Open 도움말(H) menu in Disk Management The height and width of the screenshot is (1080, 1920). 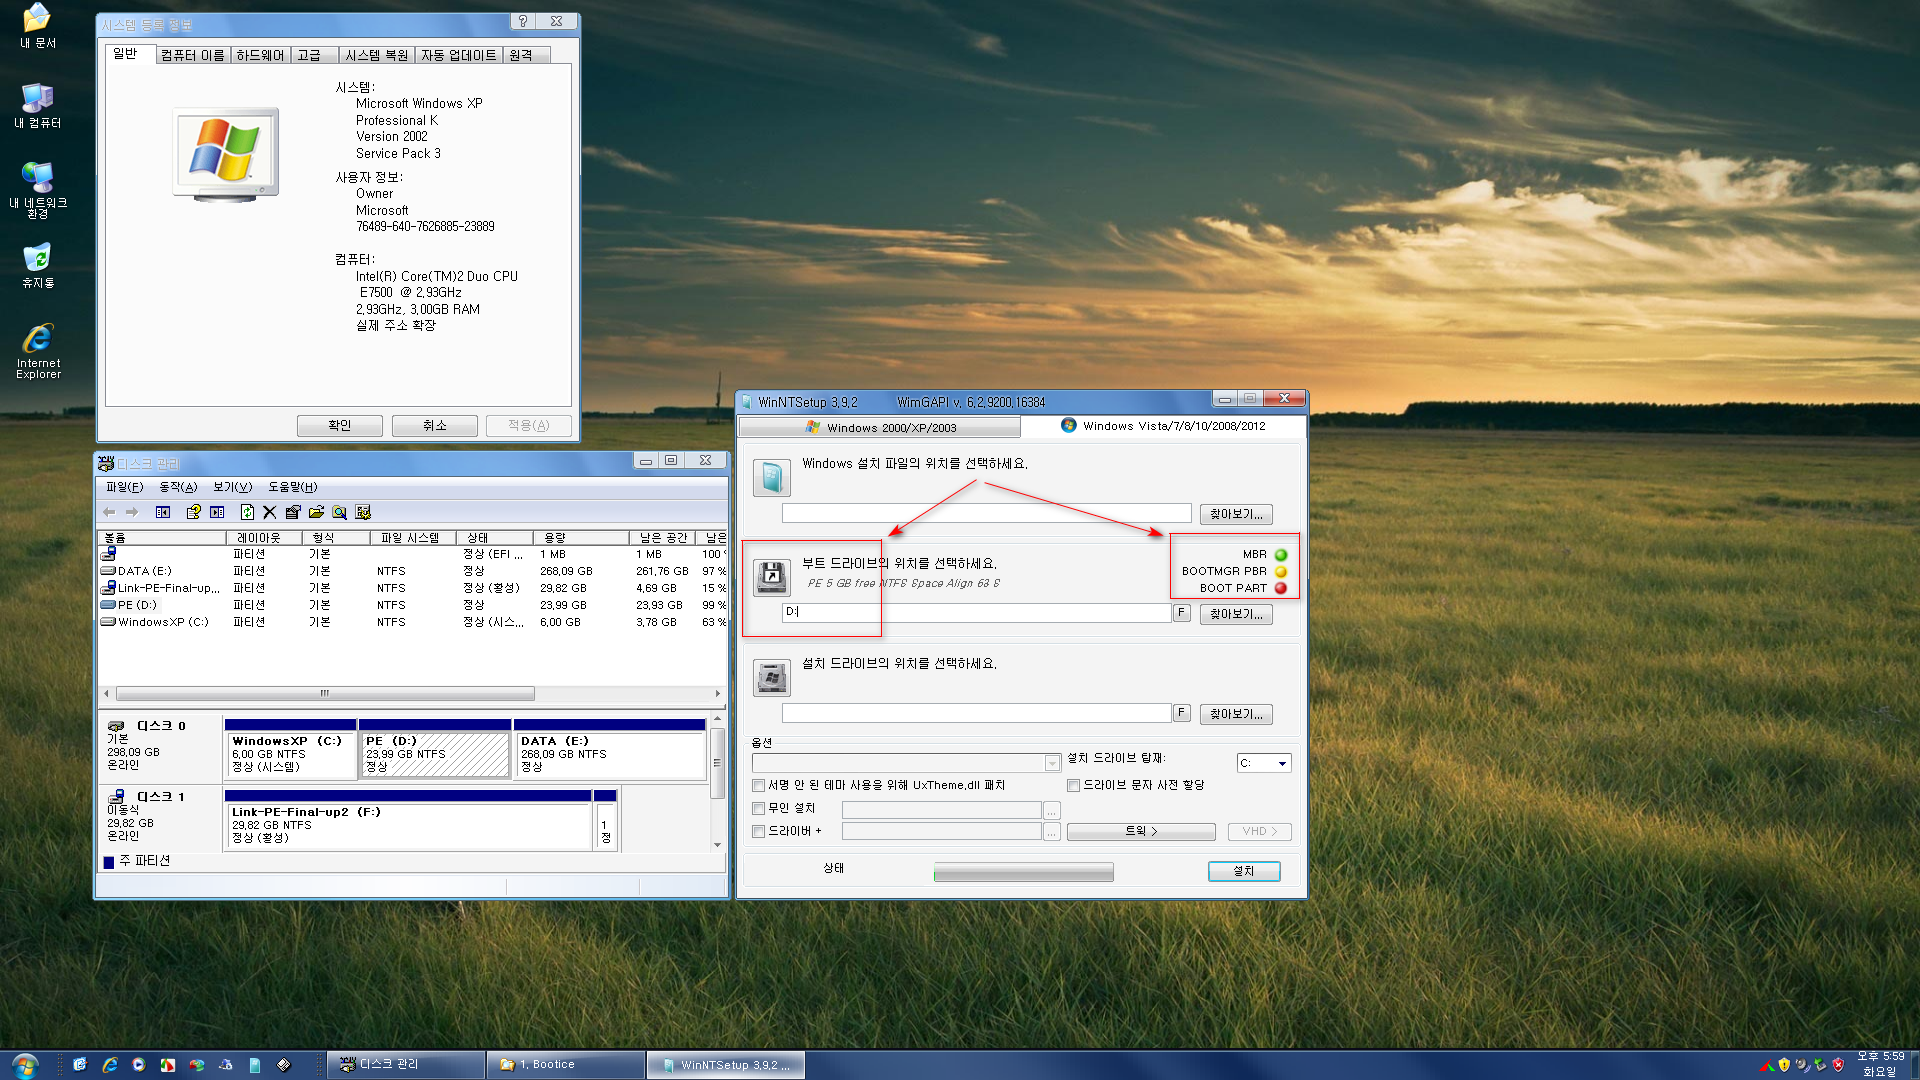point(292,487)
